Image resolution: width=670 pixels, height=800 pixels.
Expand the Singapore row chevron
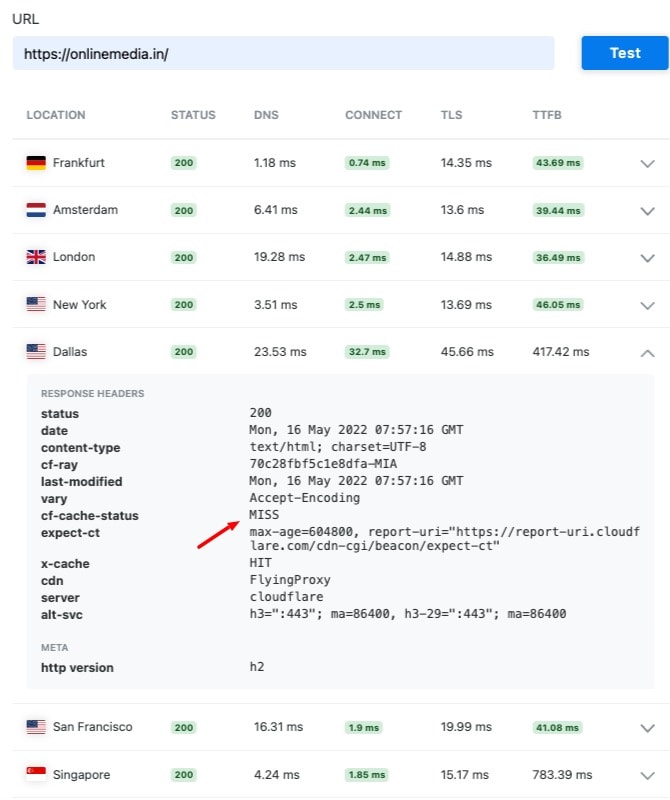647,776
